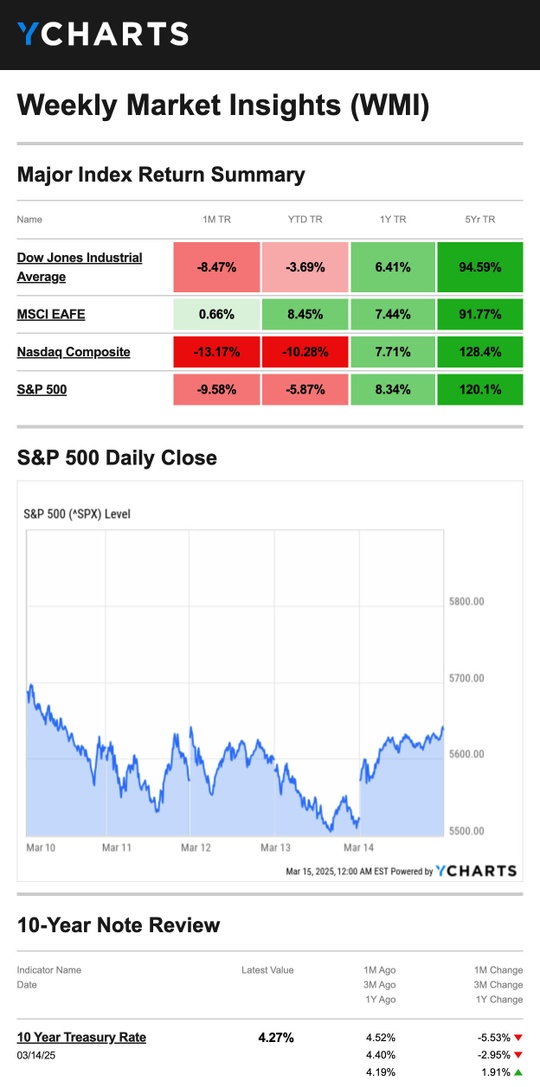Viewport: 540px width, 1087px height.
Task: Click the red down arrow beside -5.53%
Action: (518, 1038)
